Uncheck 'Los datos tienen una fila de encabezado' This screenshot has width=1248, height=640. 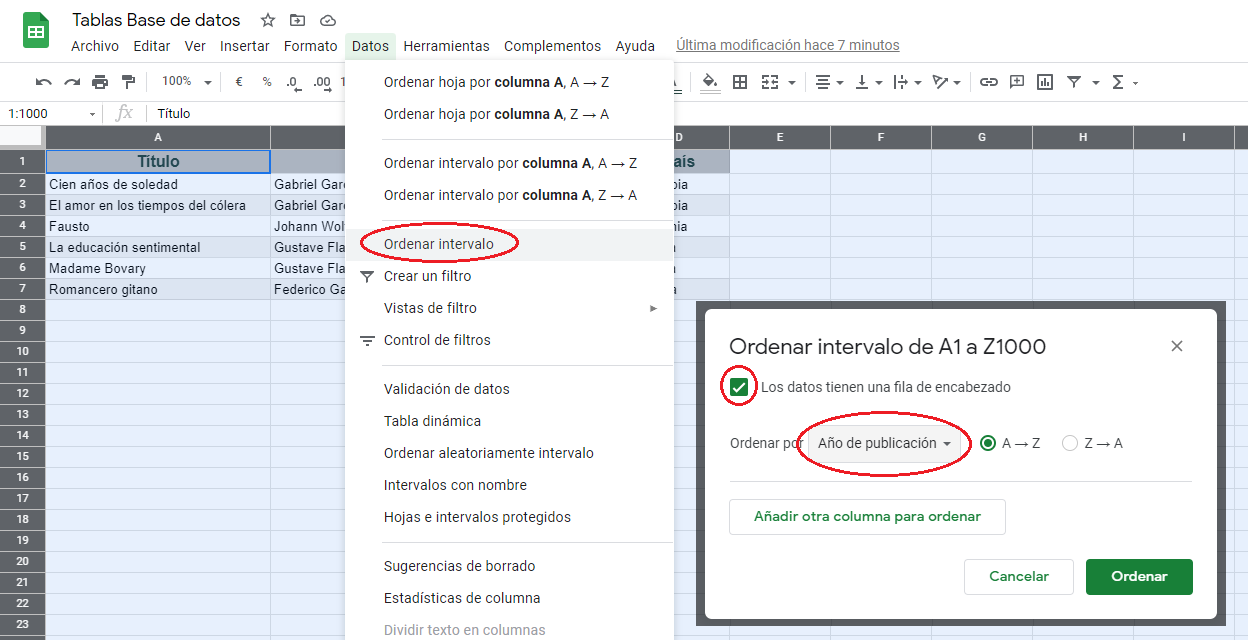click(x=739, y=387)
